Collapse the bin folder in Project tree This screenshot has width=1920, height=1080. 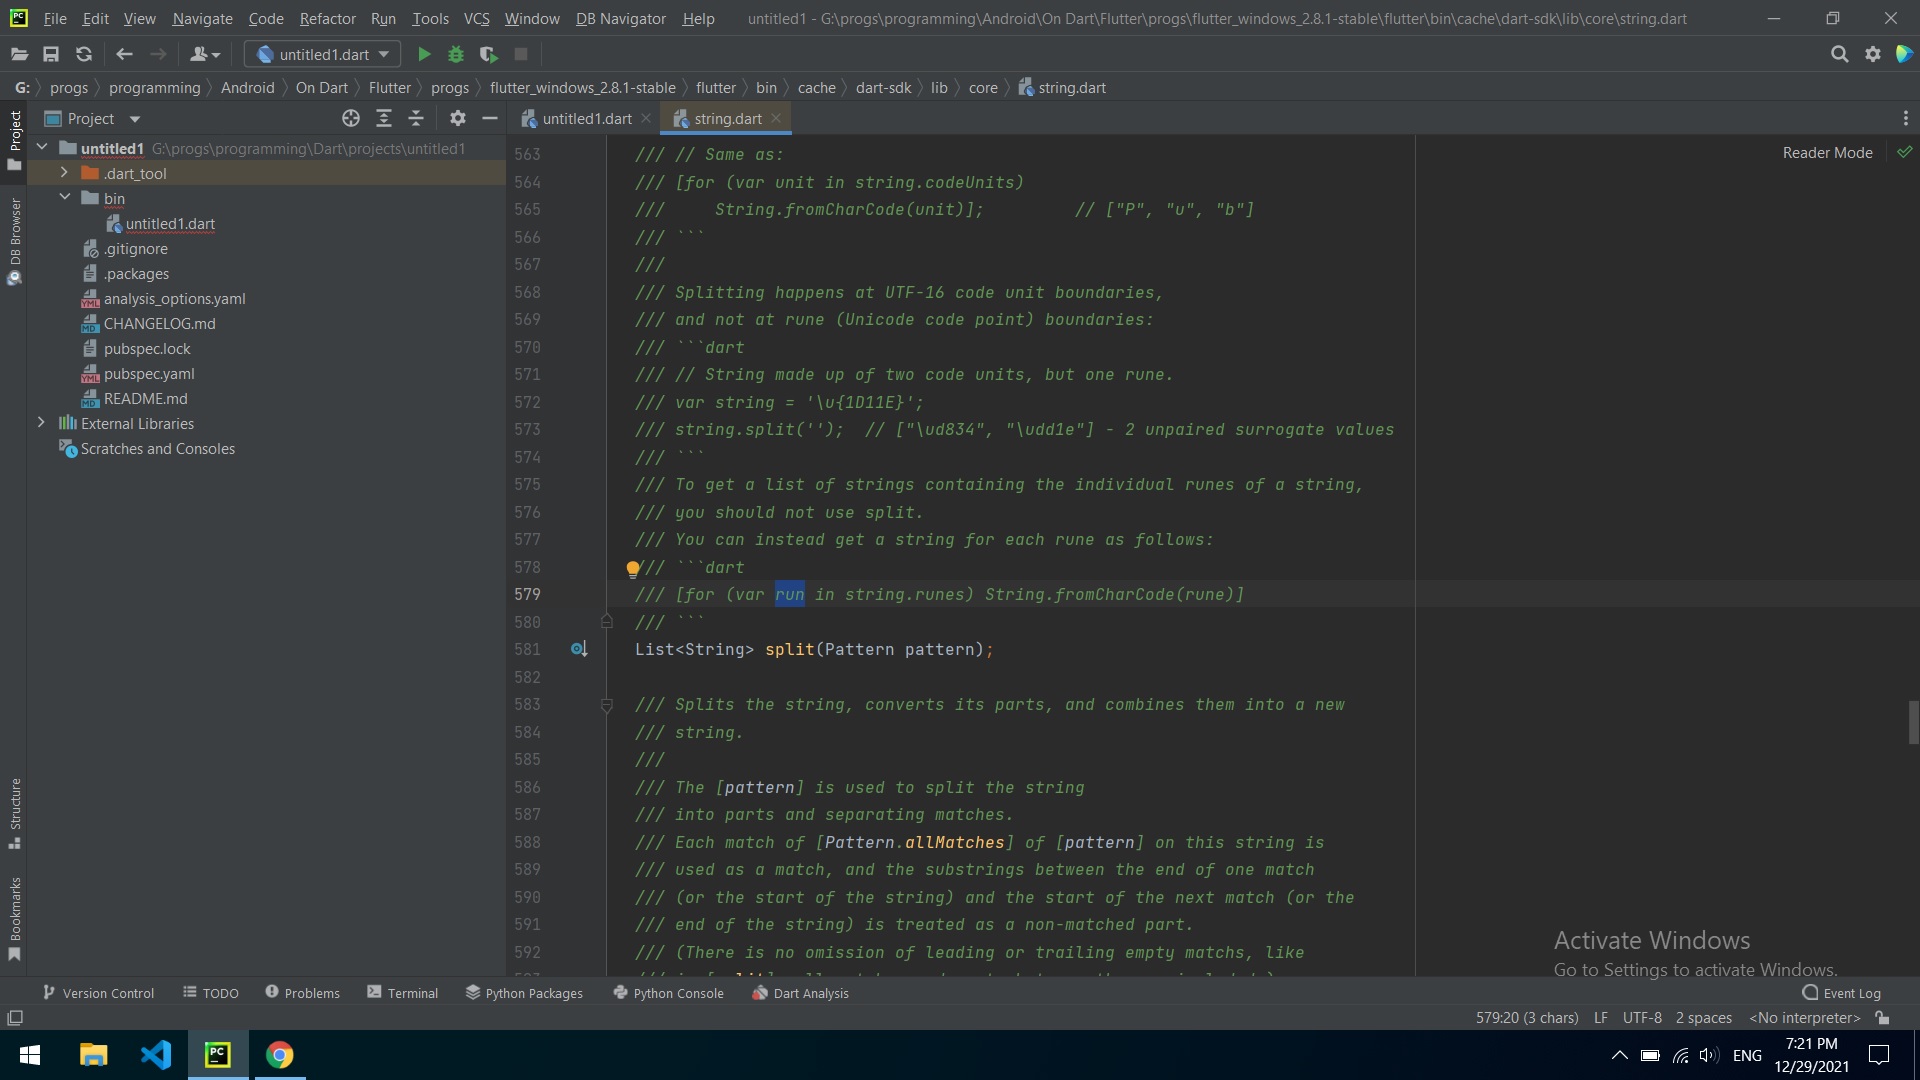pyautogui.click(x=65, y=198)
